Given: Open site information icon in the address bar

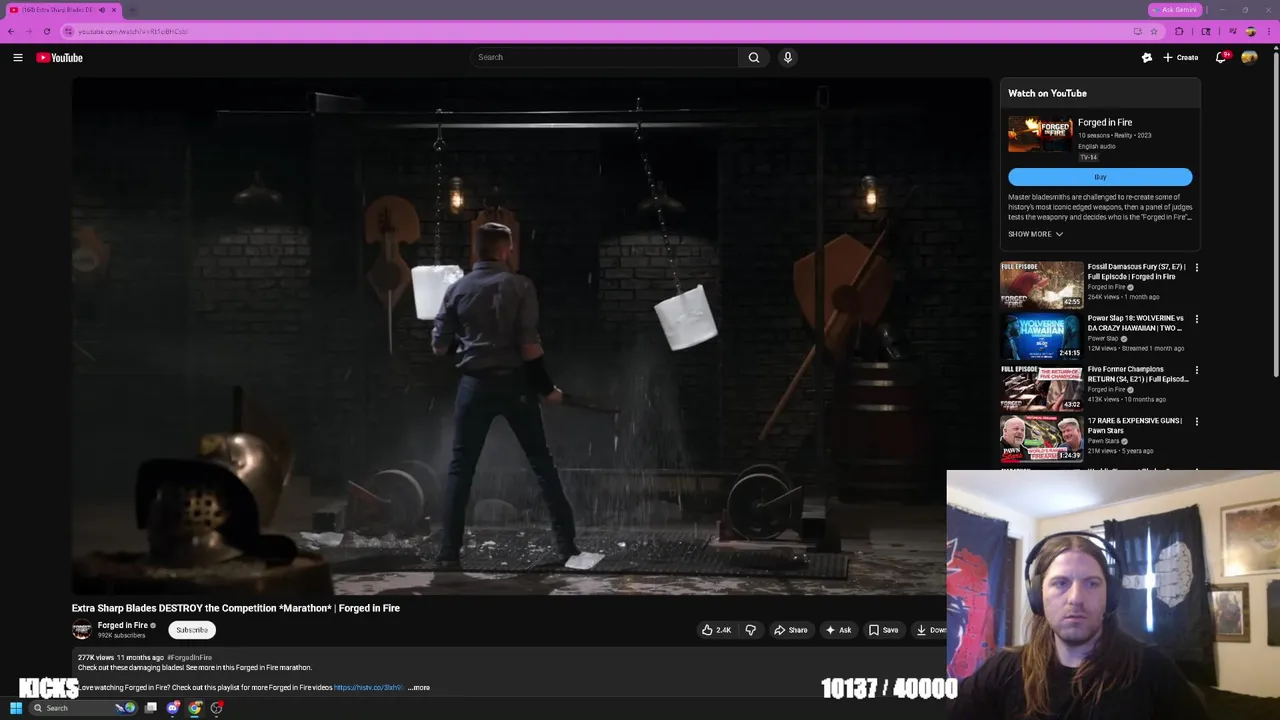Looking at the screenshot, I should pyautogui.click(x=69, y=31).
